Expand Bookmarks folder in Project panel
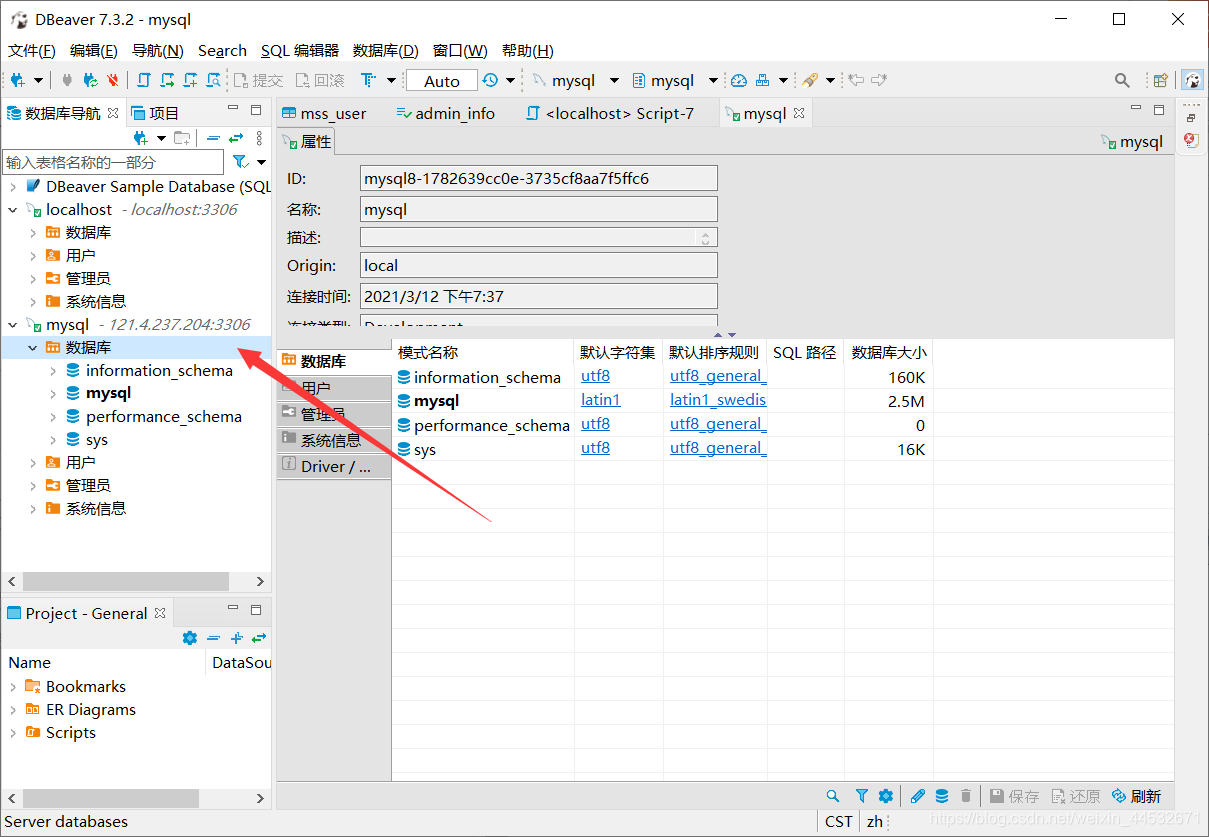Image resolution: width=1209 pixels, height=837 pixels. point(12,687)
